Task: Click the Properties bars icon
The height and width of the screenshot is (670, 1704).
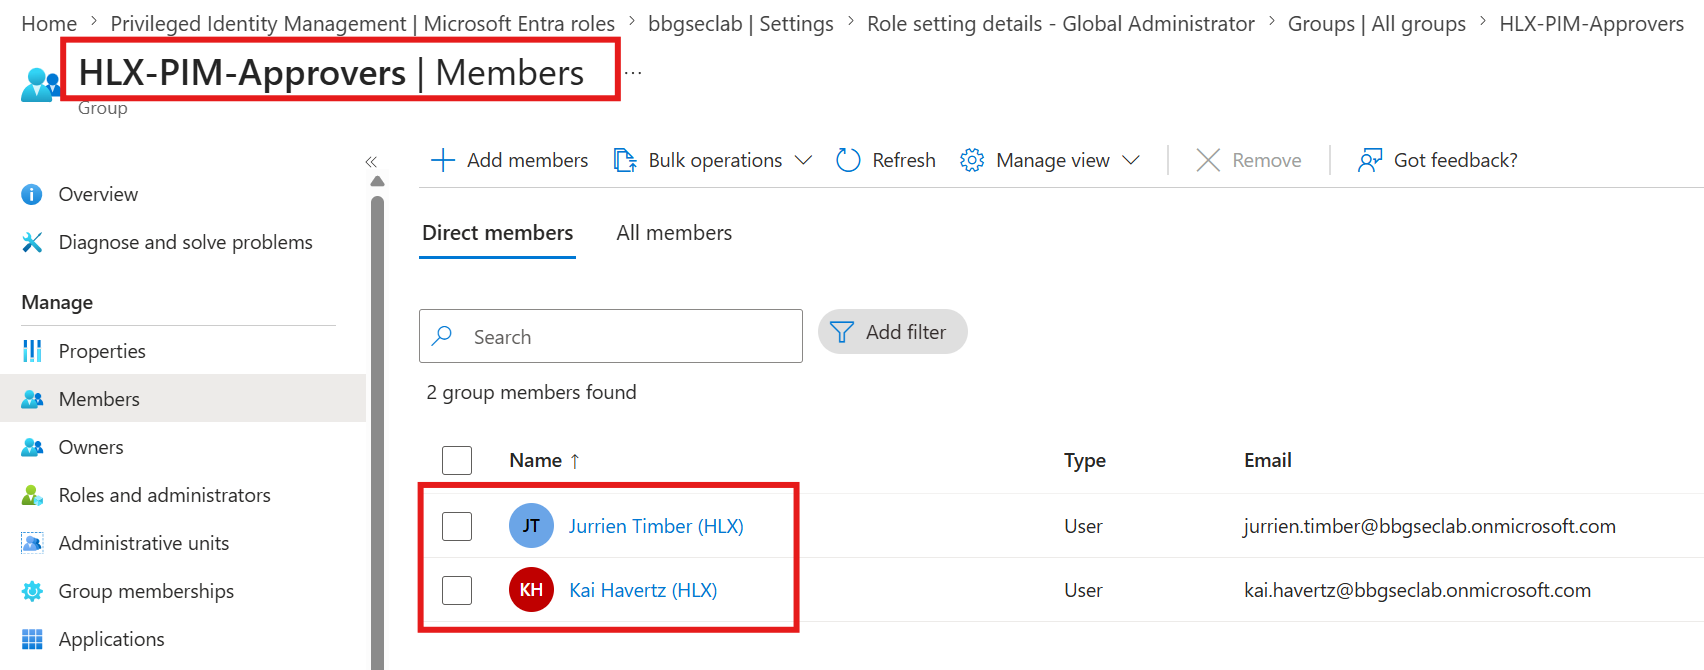Action: point(32,351)
